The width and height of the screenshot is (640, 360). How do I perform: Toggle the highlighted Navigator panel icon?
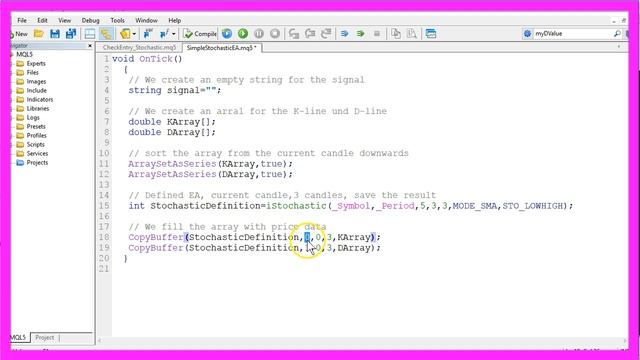(106, 33)
